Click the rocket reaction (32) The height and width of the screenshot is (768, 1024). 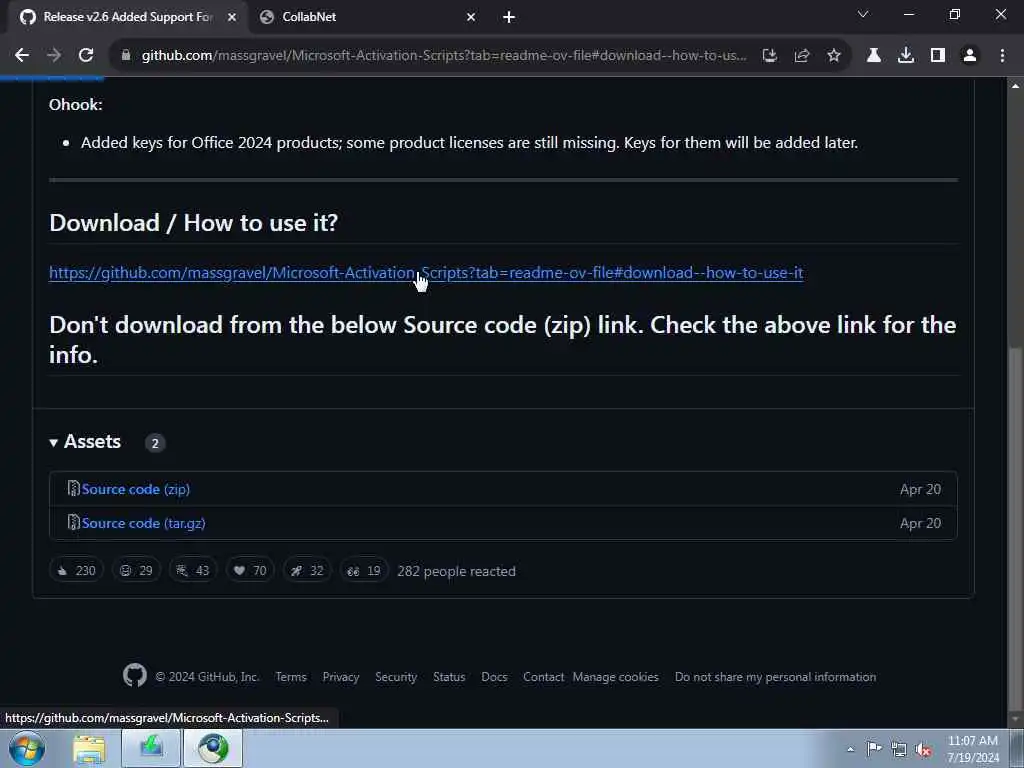(x=307, y=571)
